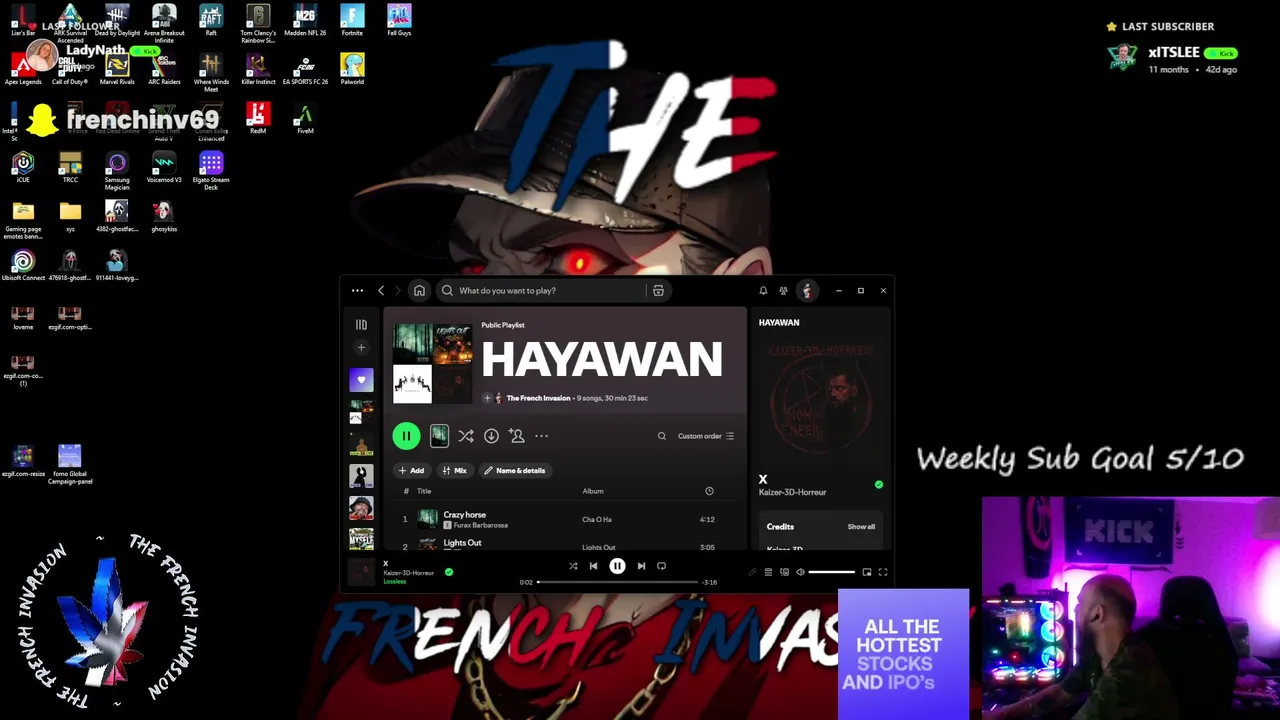1280x720 pixels.
Task: Skip to previous track
Action: point(593,566)
